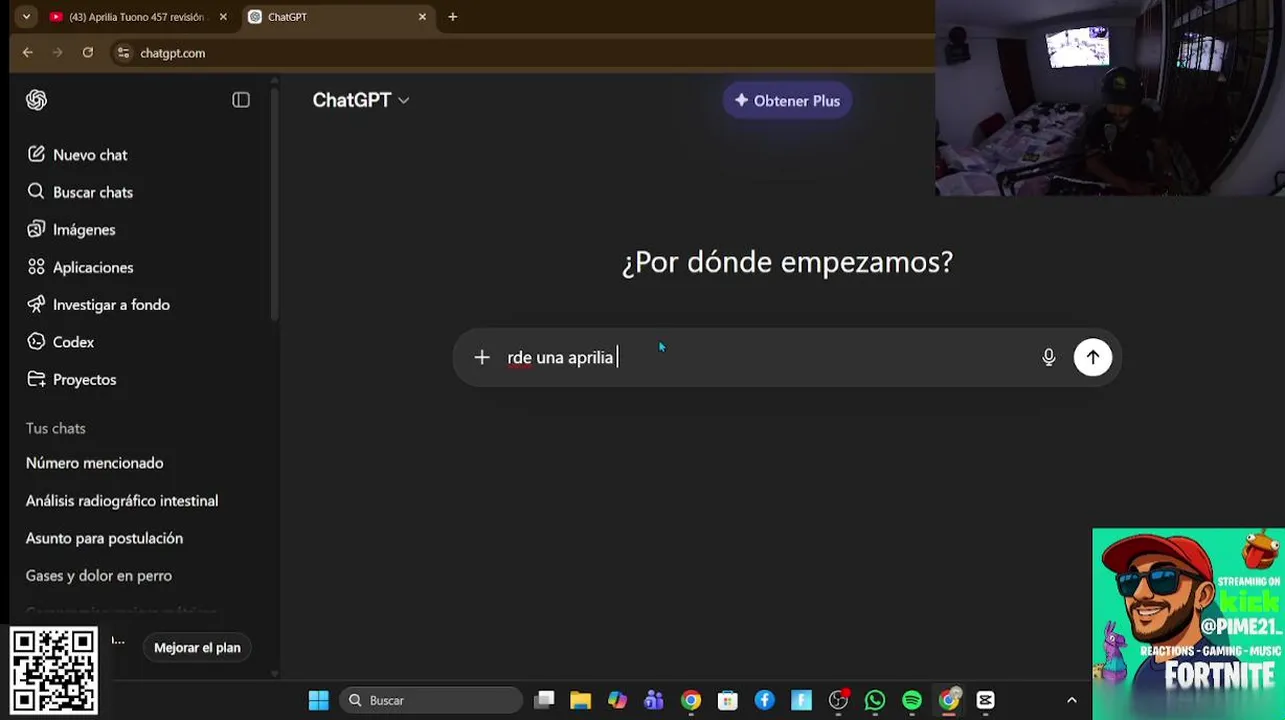
Task: Click the Obtener Plus button
Action: [787, 101]
